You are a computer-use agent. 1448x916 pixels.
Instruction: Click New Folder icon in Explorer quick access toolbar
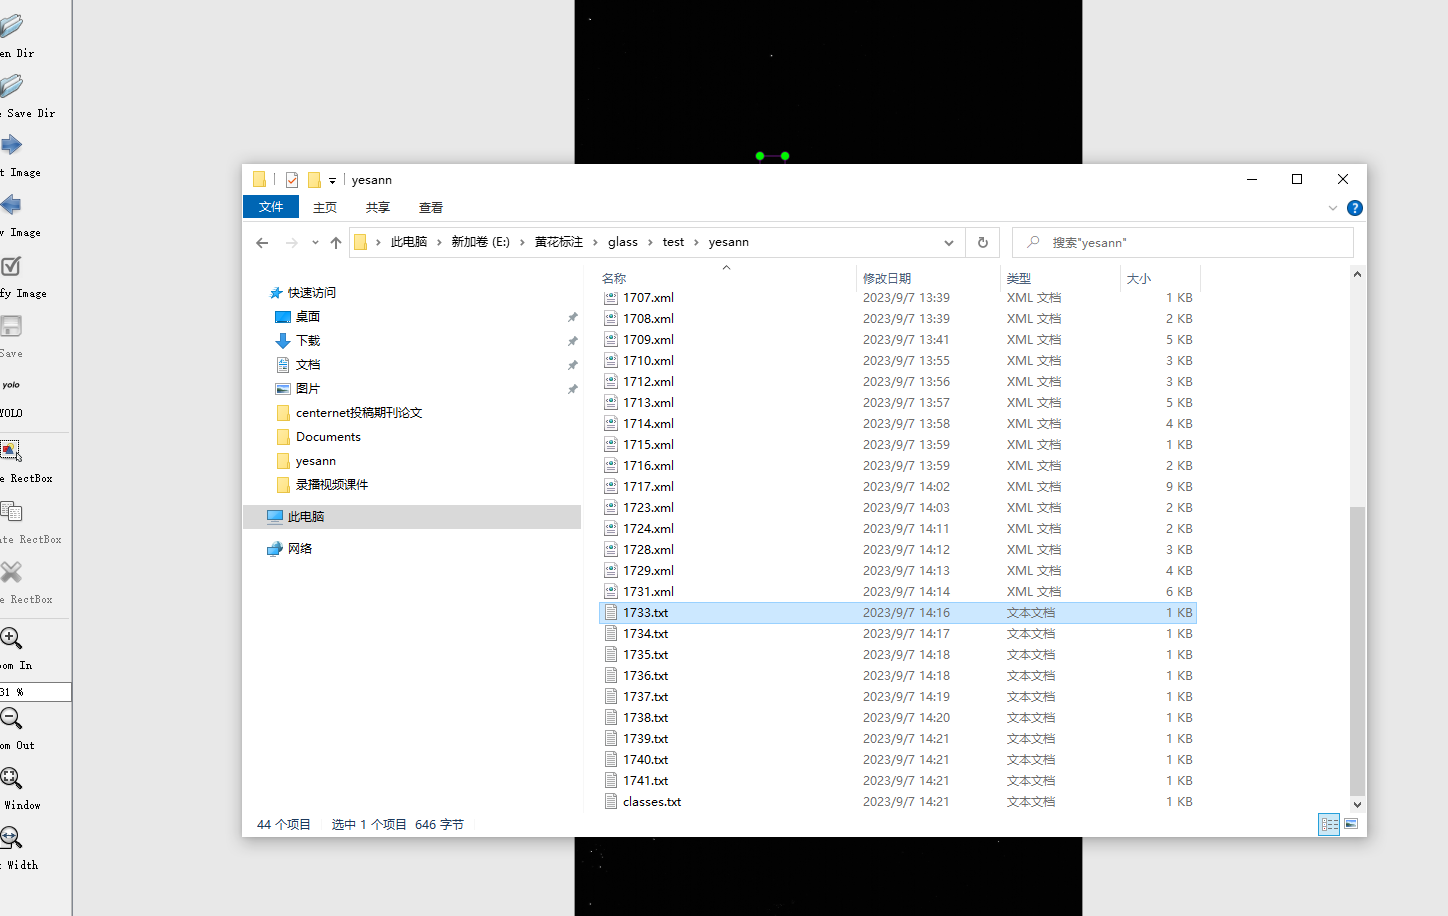(314, 180)
